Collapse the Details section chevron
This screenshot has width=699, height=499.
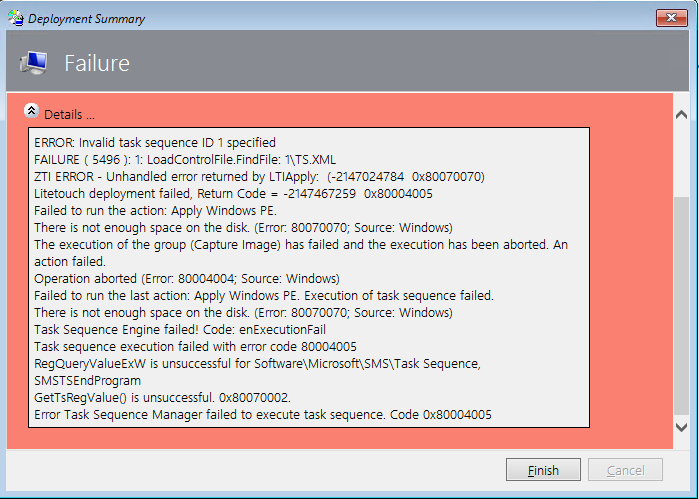click(x=30, y=112)
